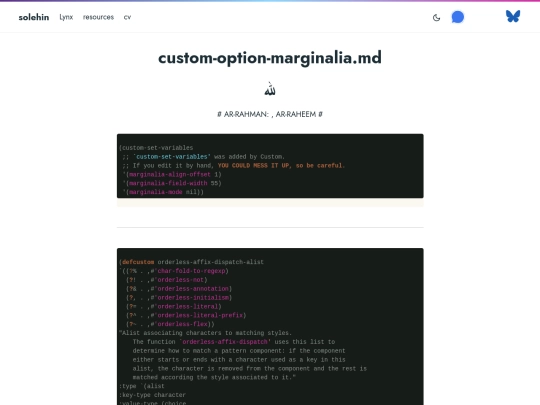Click the orderless-literal-prefix code line
The image size is (540, 405).
186,315
